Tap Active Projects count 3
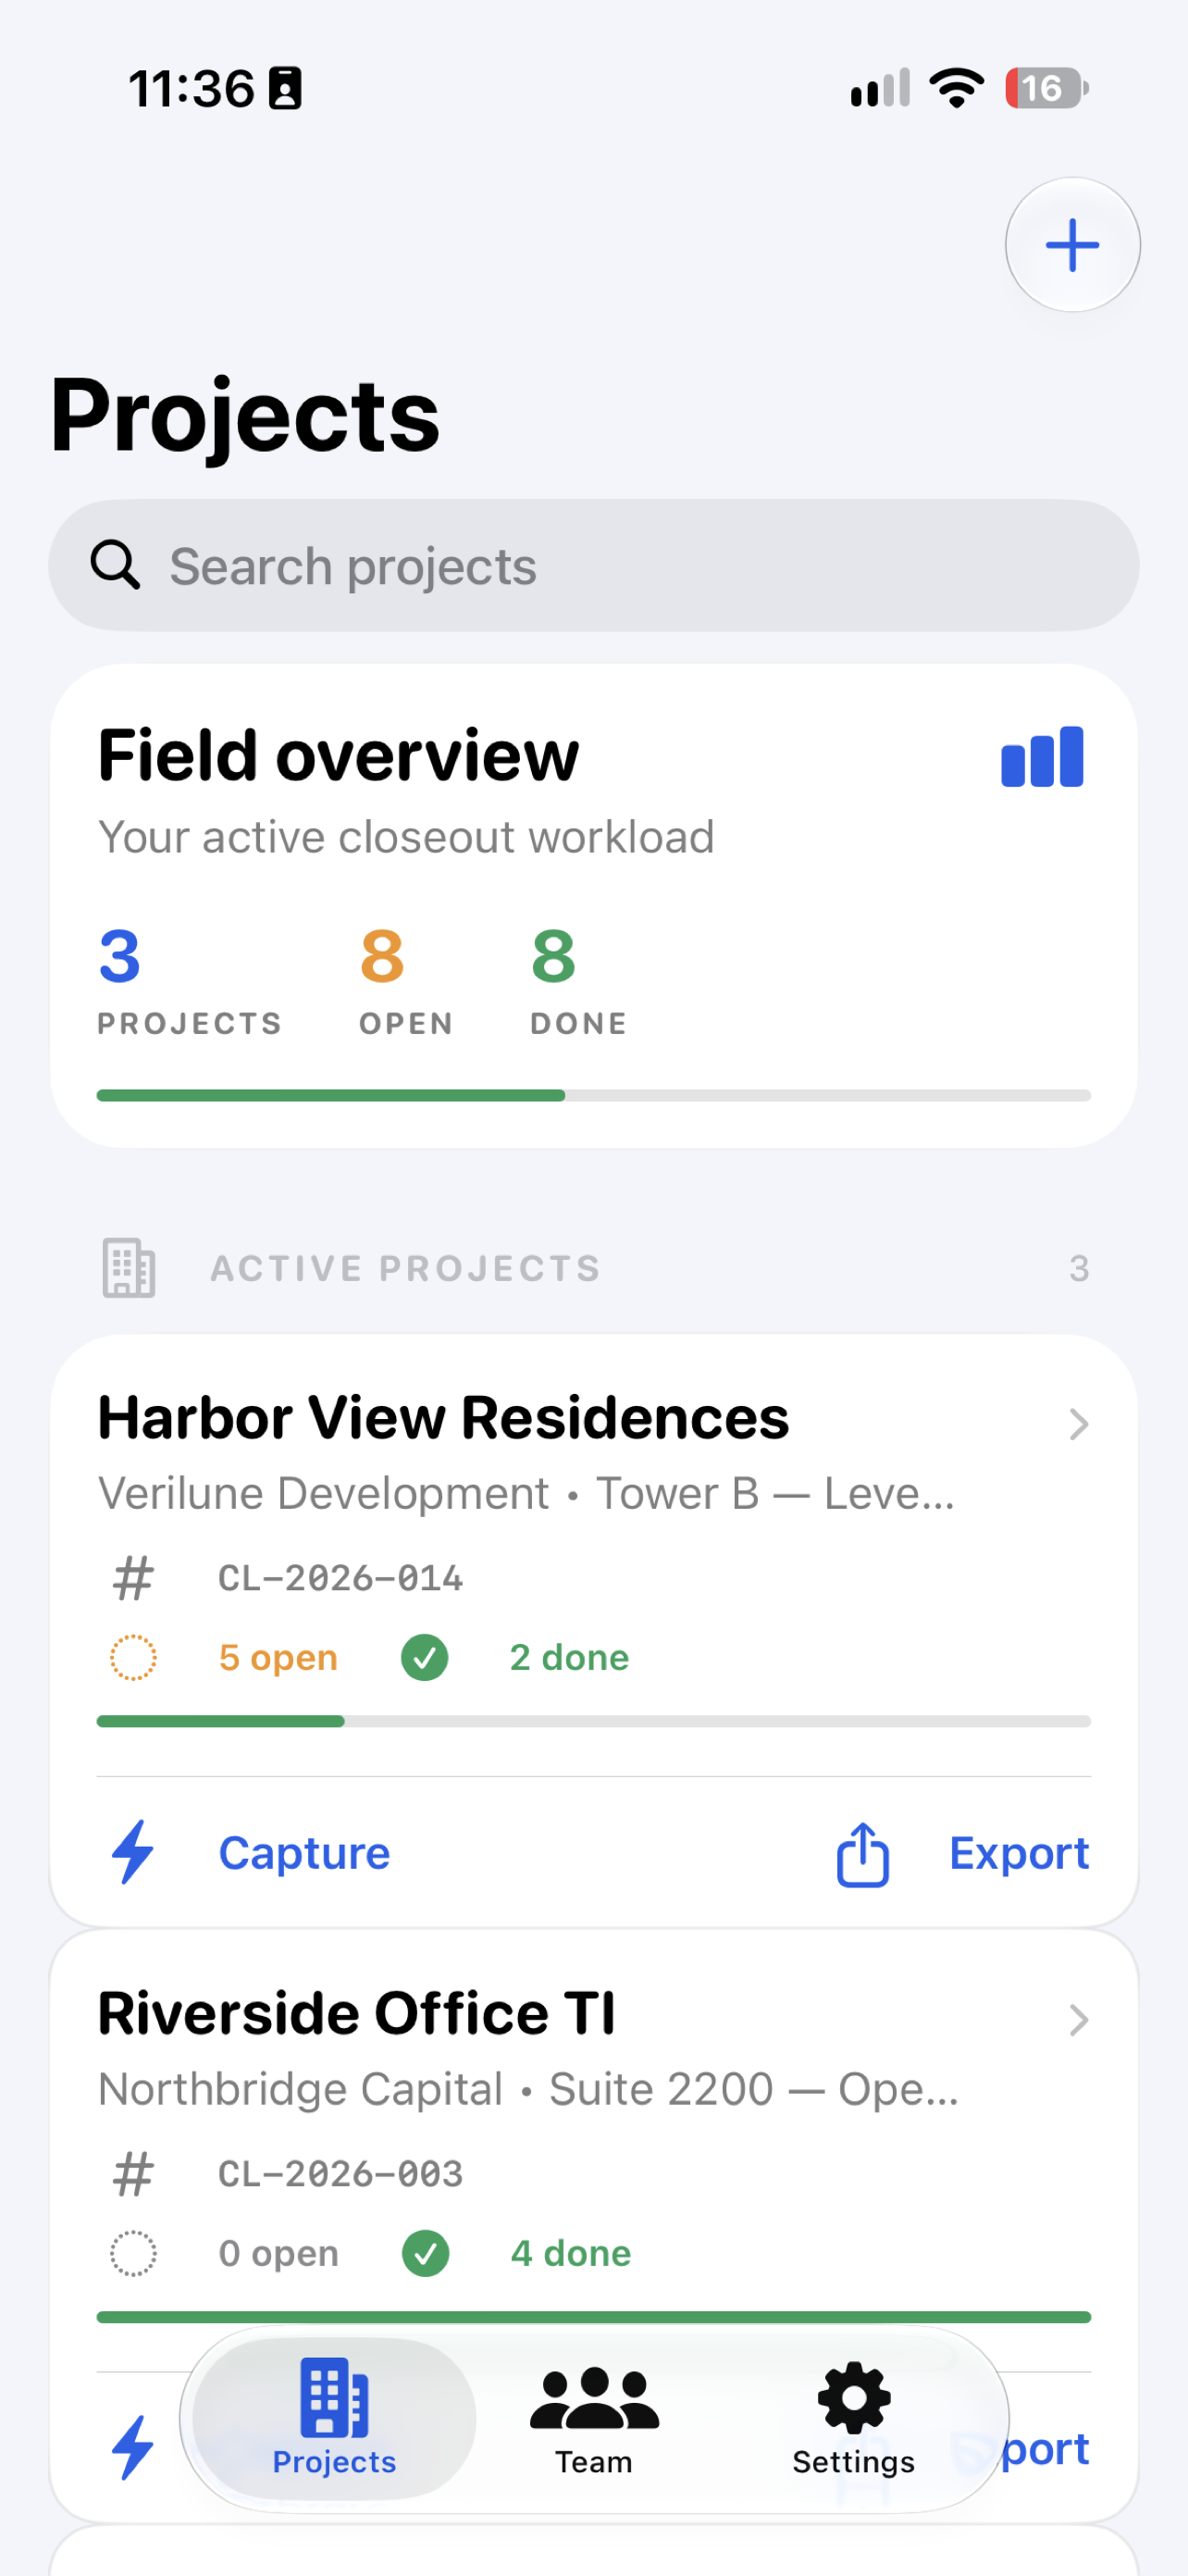The height and width of the screenshot is (2576, 1188). (x=1078, y=1268)
